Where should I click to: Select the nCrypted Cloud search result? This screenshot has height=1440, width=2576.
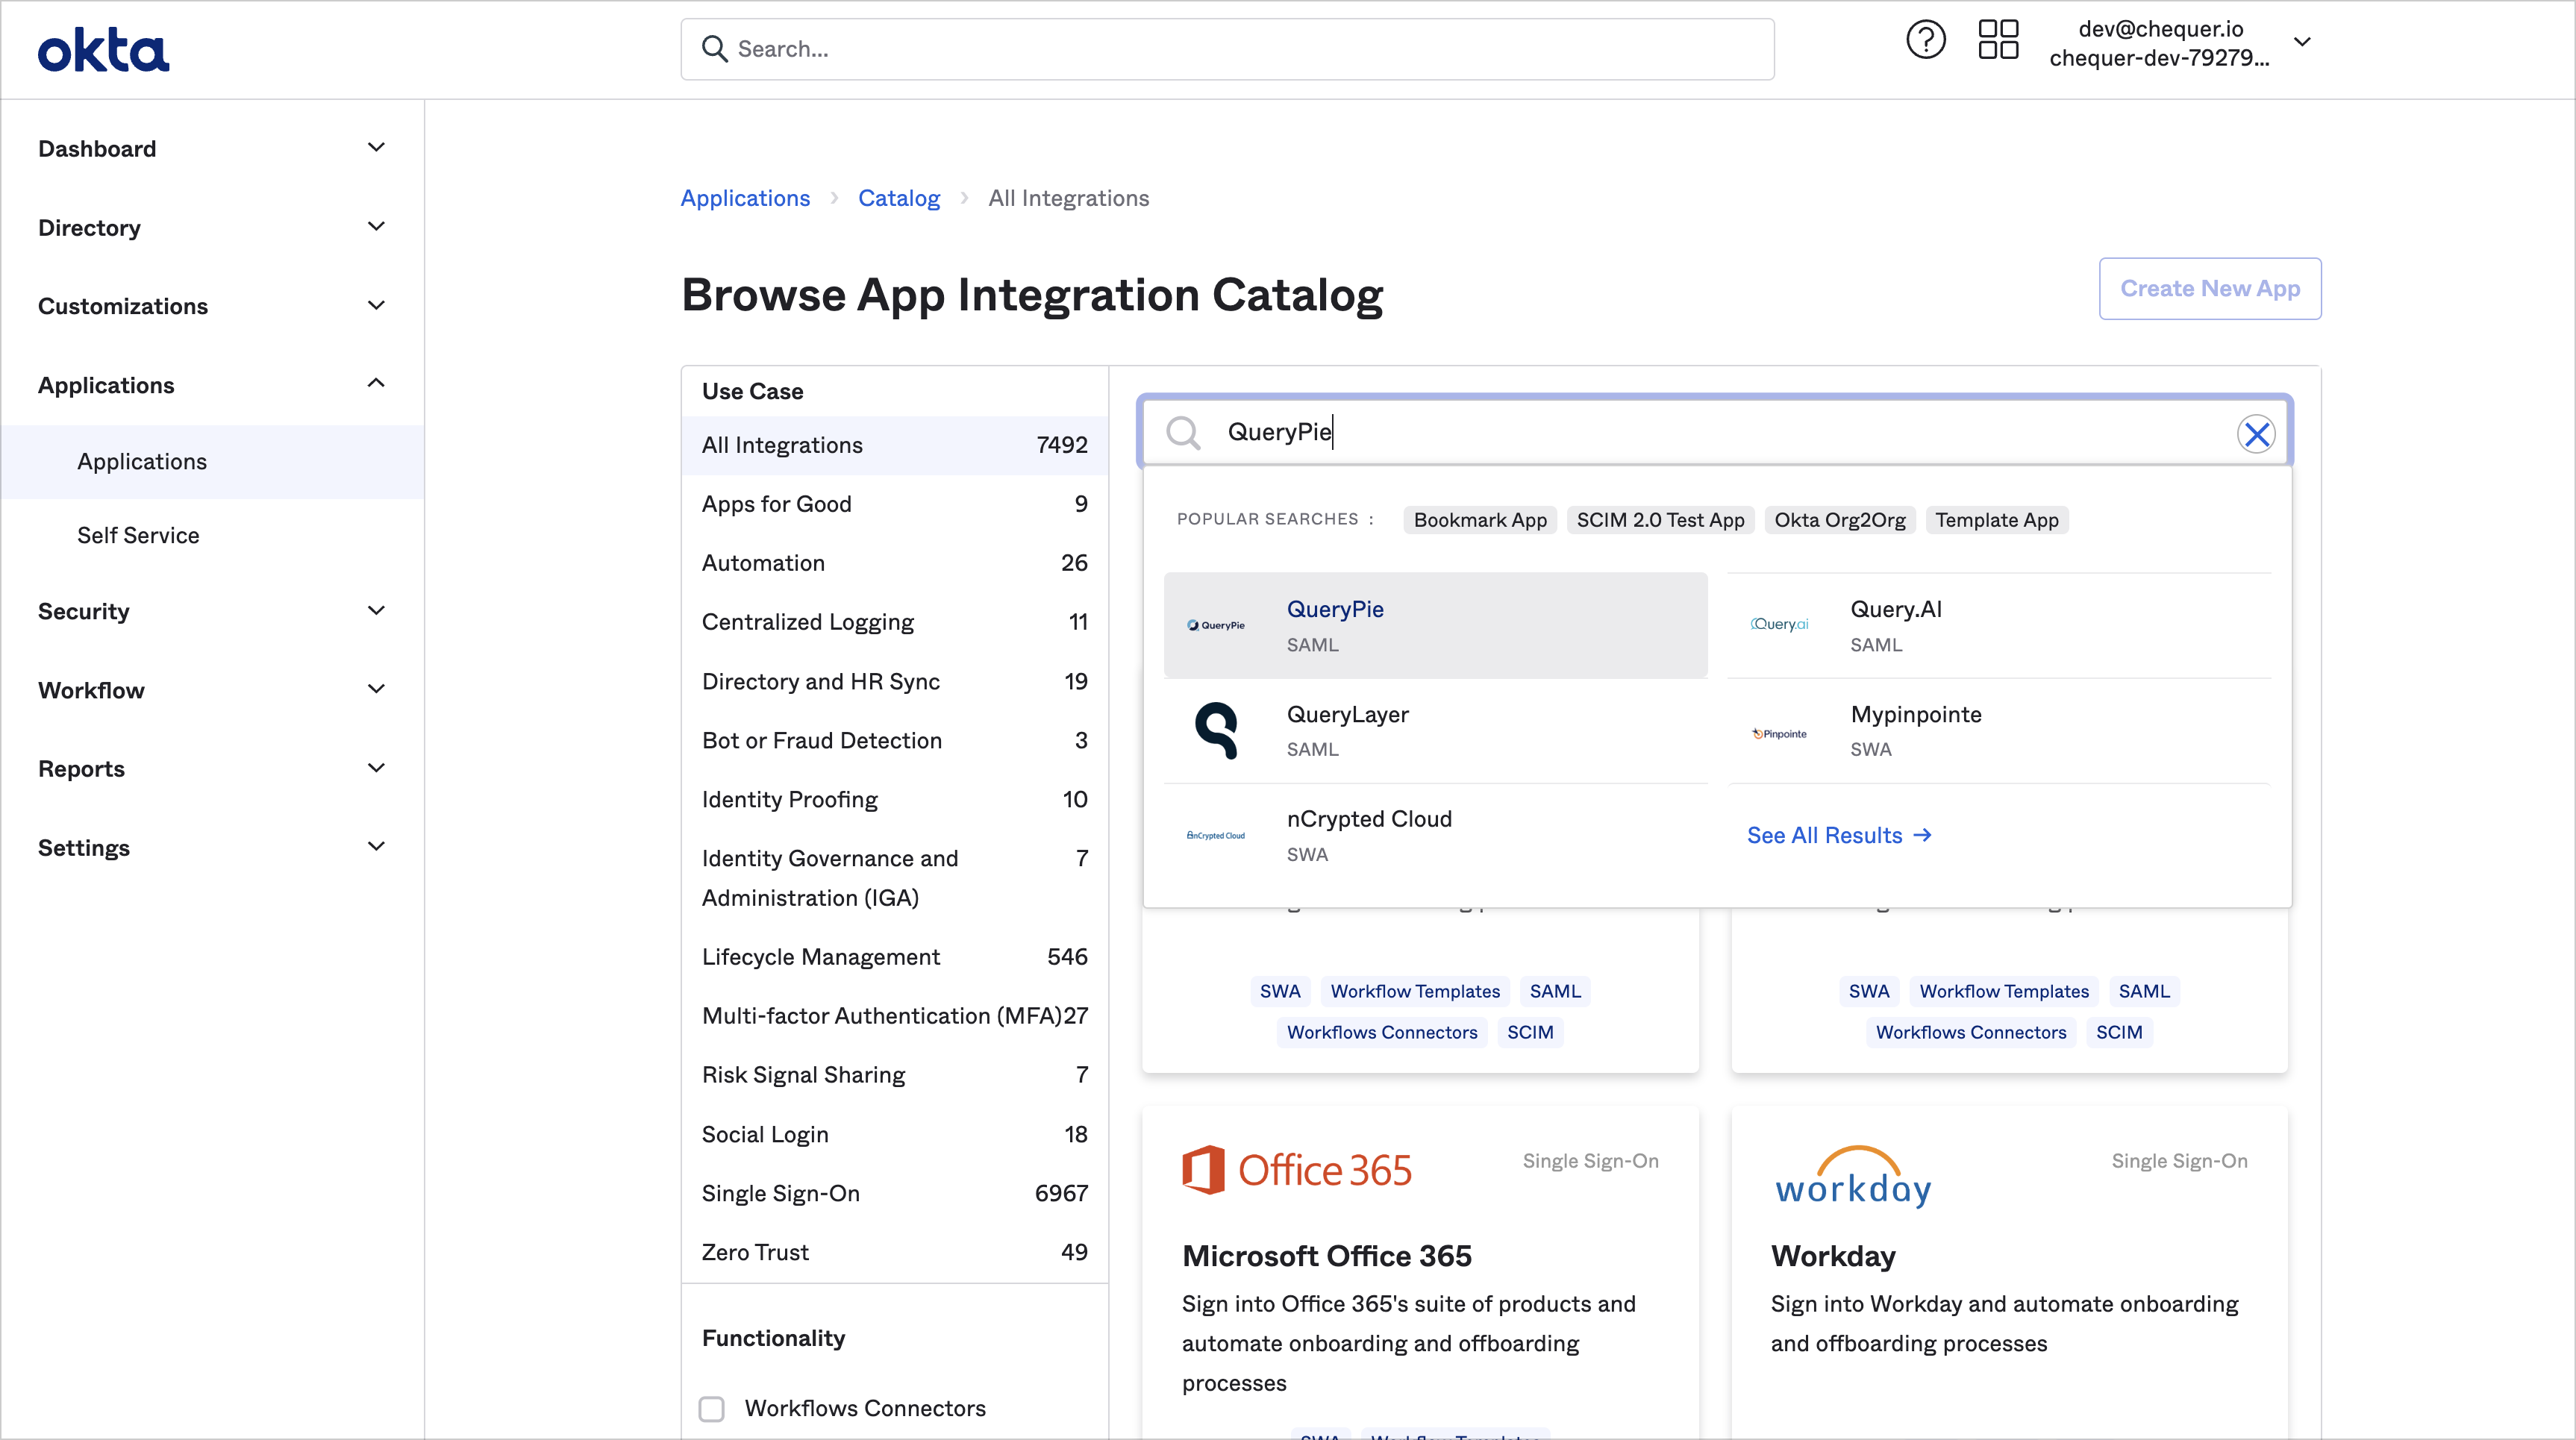click(1435, 836)
